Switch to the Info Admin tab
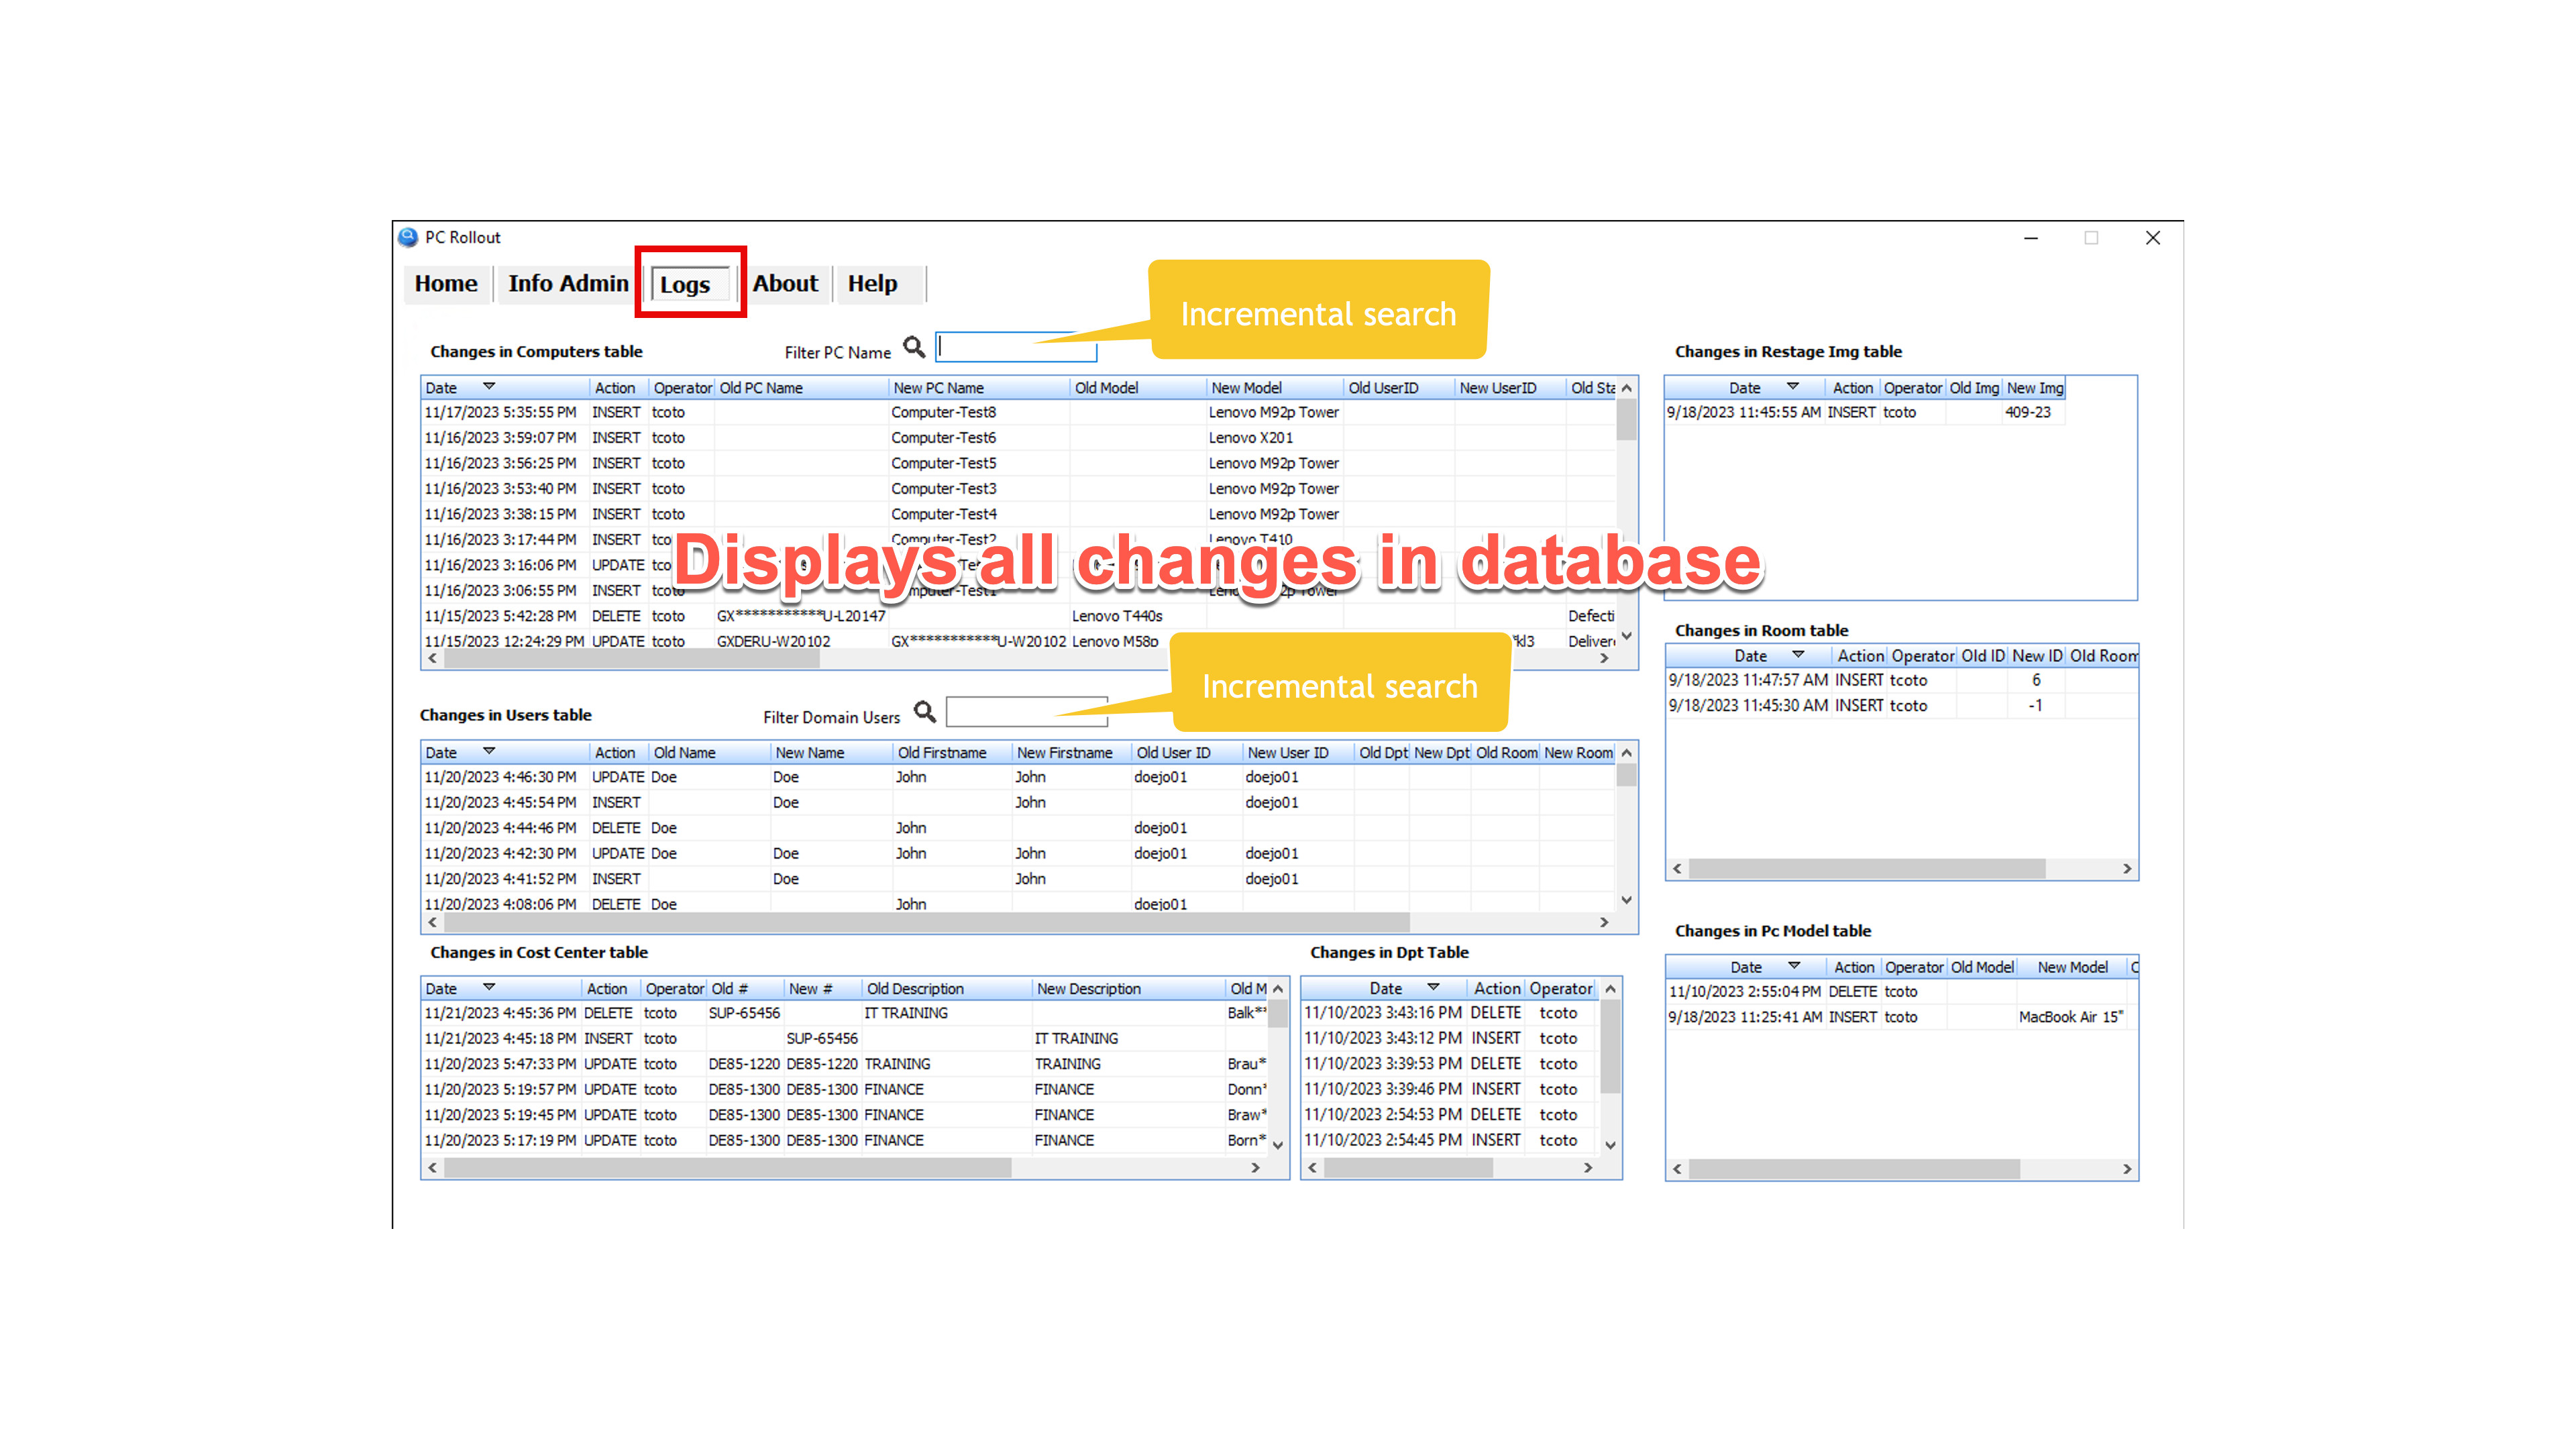This screenshot has width=2576, height=1449. click(568, 284)
